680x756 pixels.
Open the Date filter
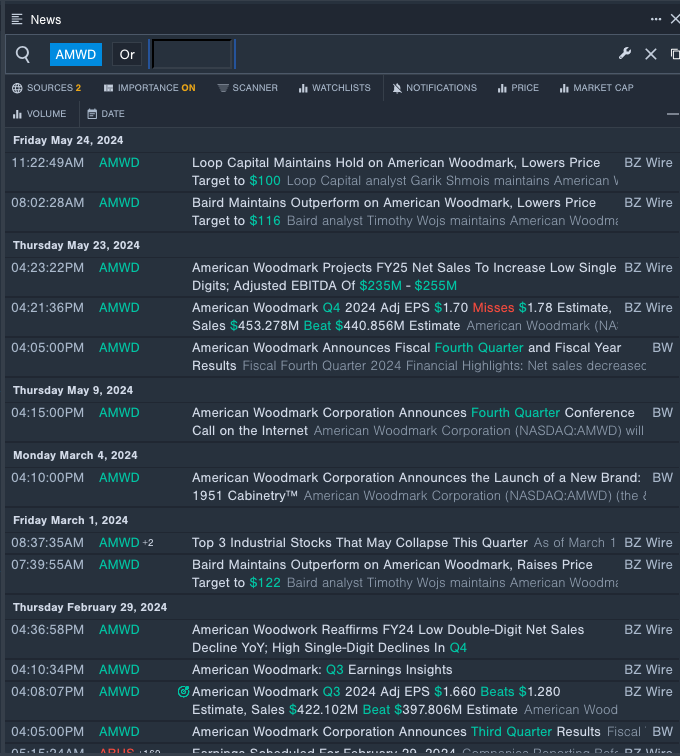(x=106, y=114)
